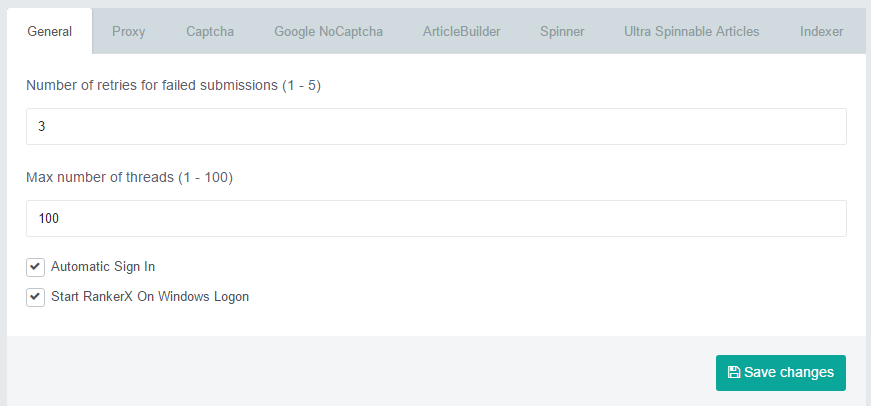
Task: Uncheck the Start RankerX On Windows Logon box
Action: (35, 297)
